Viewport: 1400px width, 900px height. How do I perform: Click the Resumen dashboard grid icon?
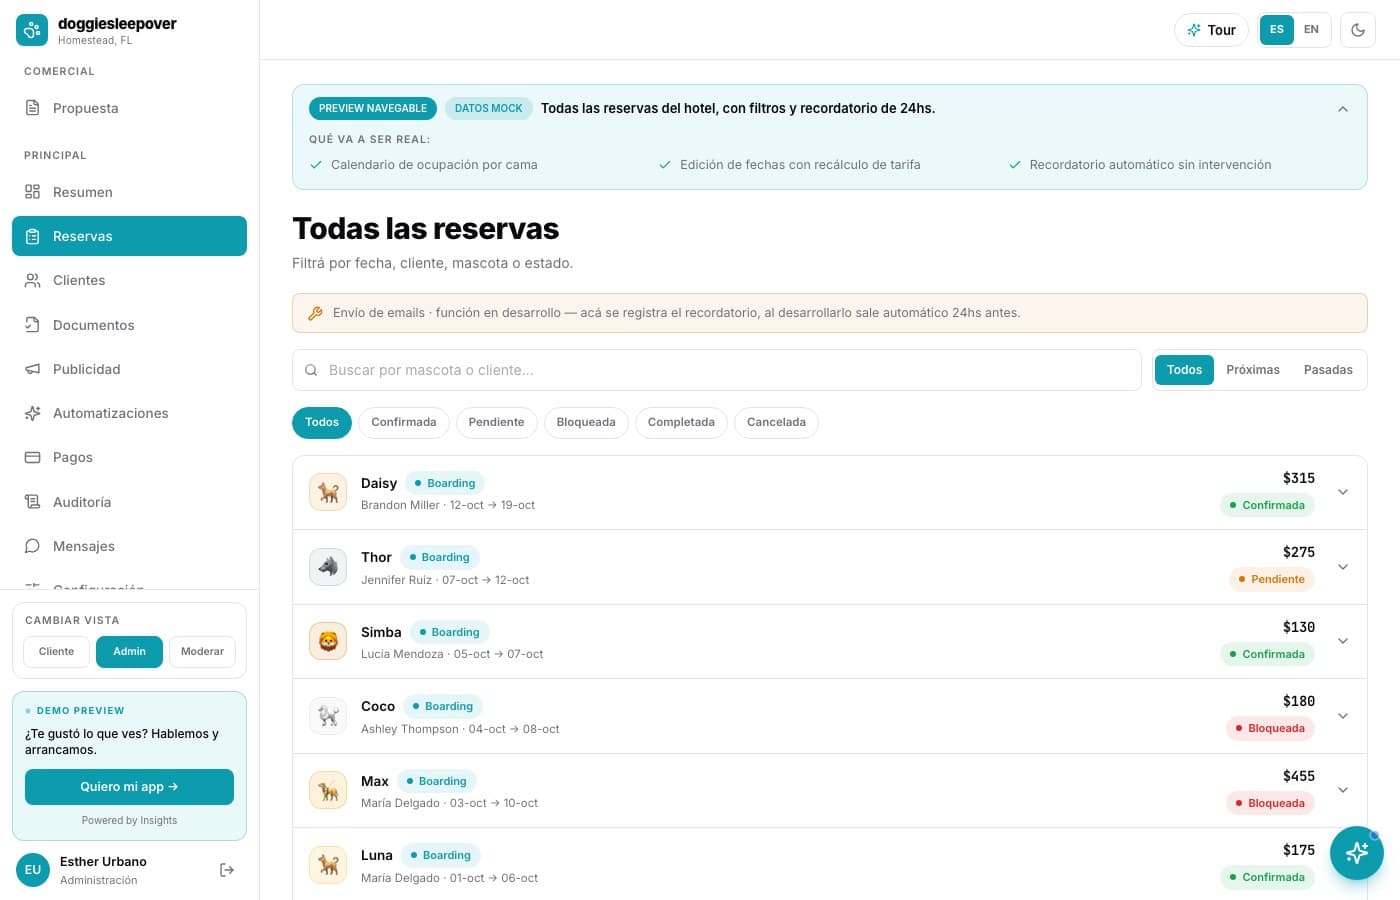coord(32,192)
